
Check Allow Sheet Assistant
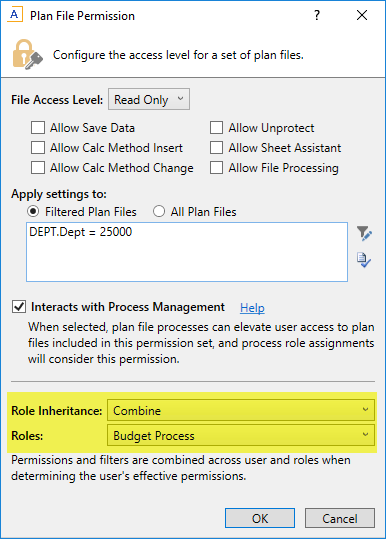[217, 148]
